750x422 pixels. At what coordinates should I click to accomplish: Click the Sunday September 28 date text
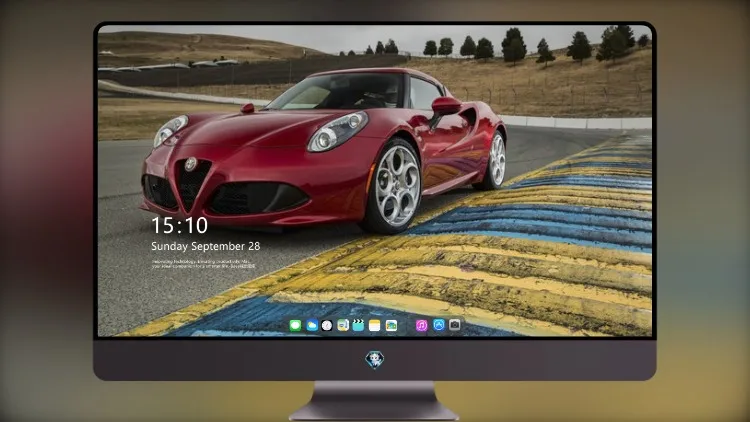pos(206,246)
